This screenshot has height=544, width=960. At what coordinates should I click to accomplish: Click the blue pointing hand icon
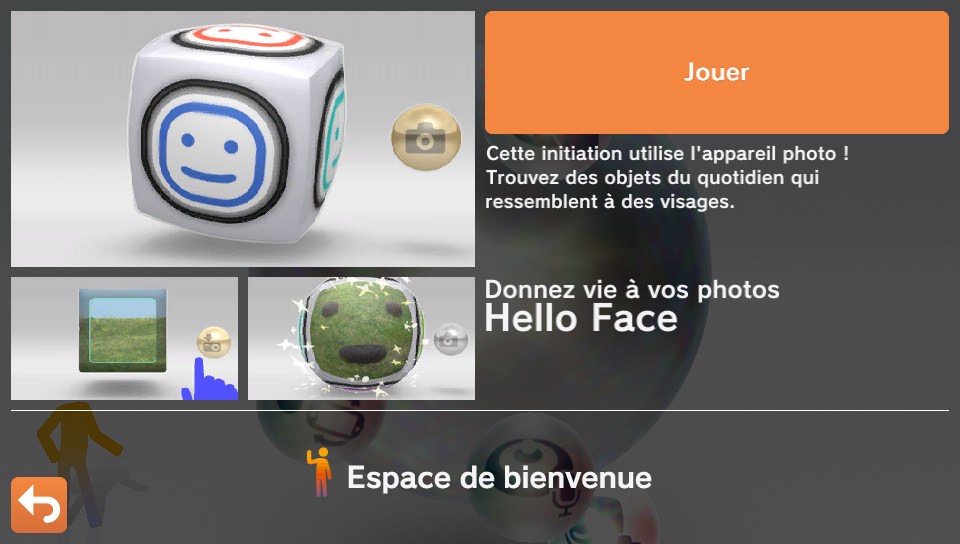coord(209,379)
